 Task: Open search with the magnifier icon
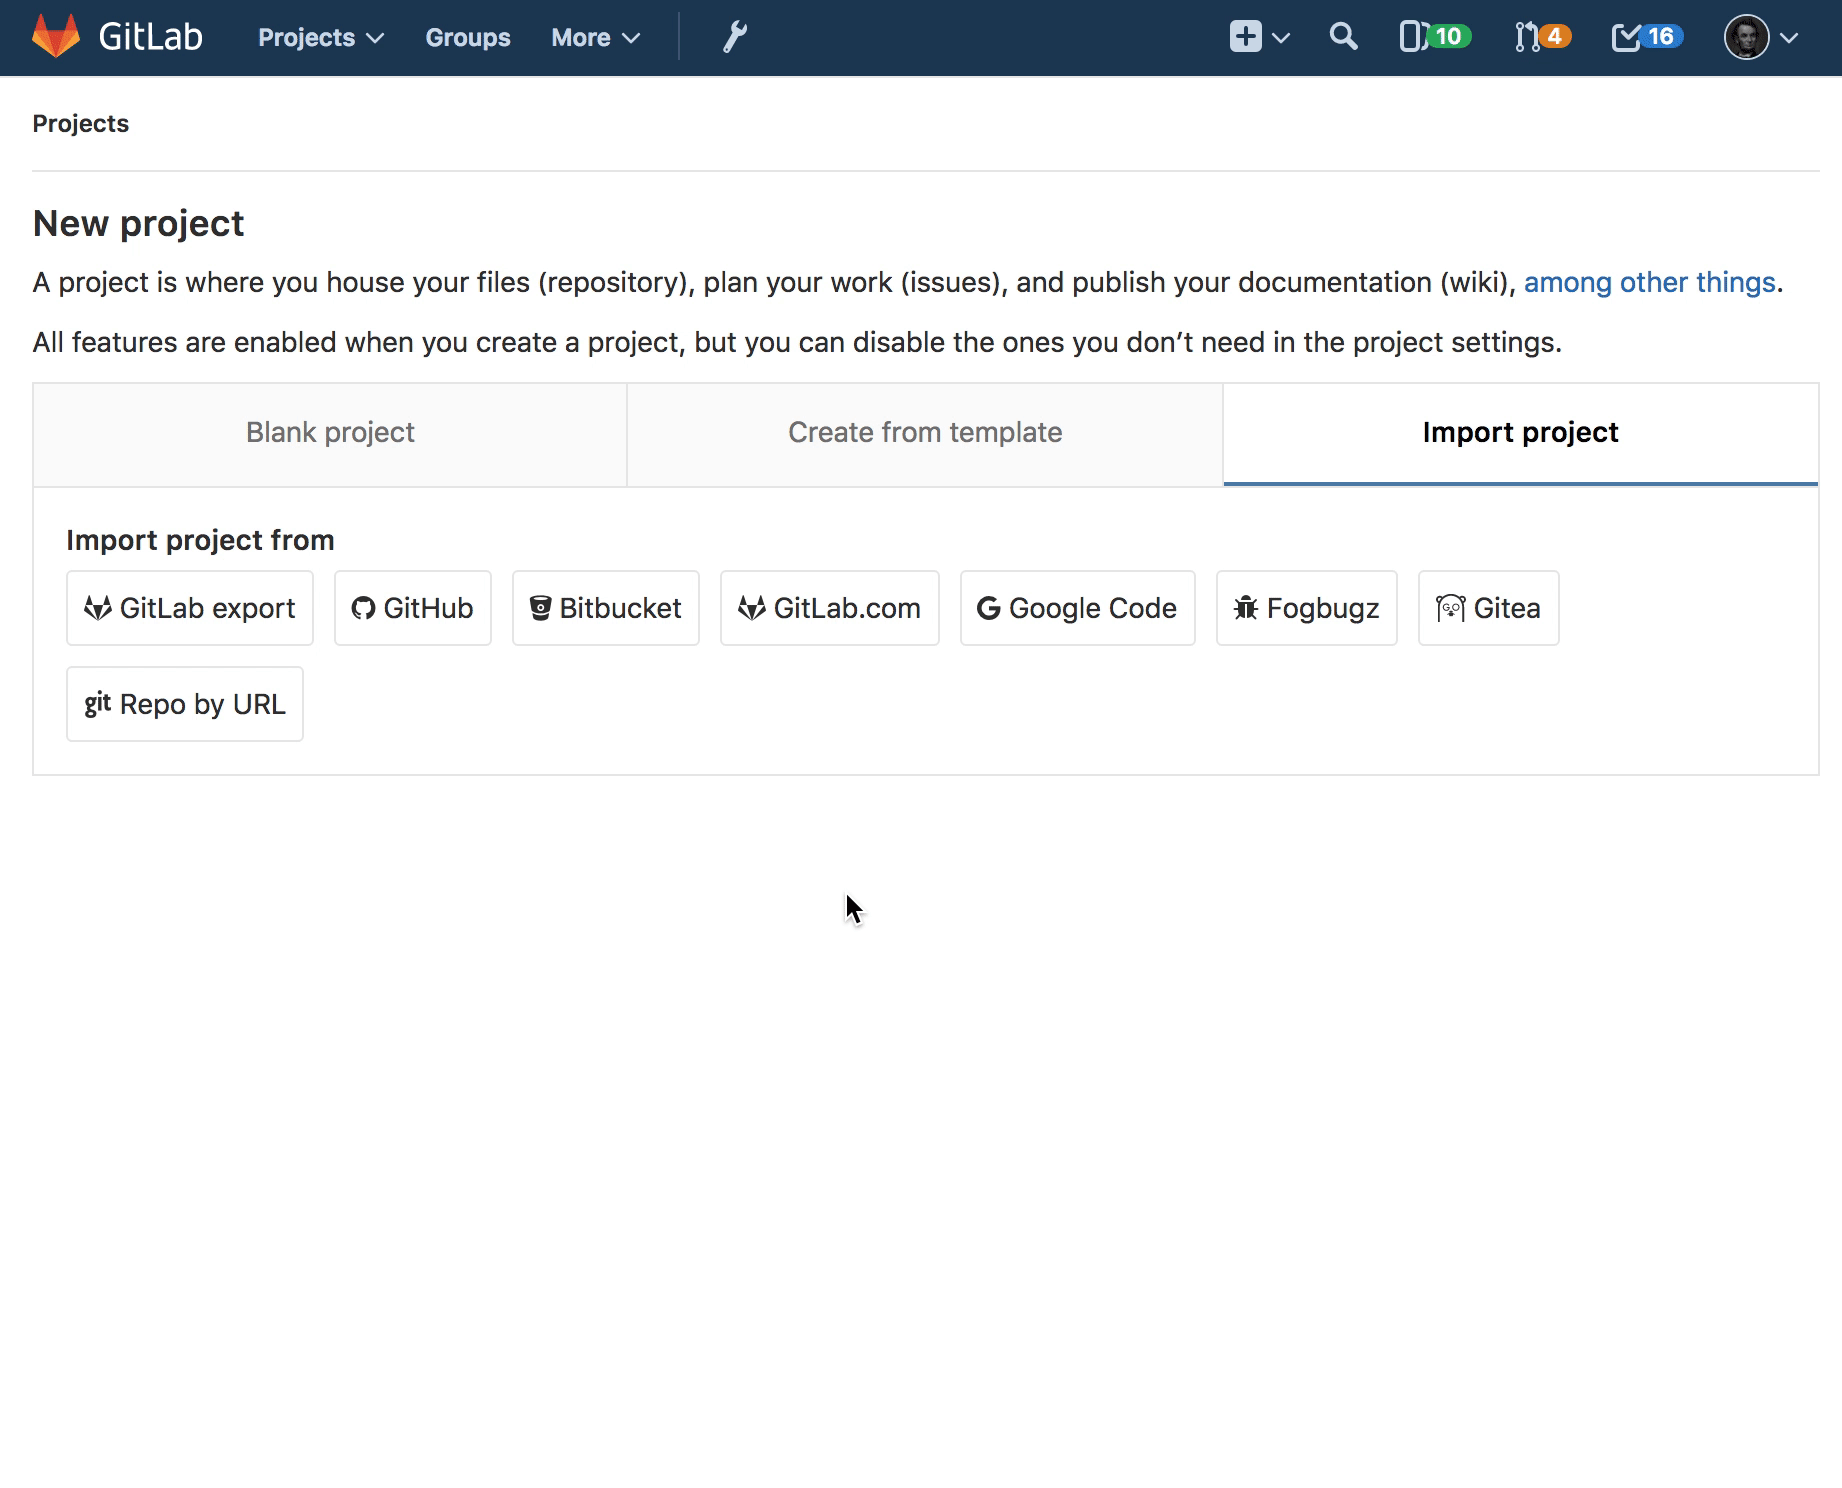[x=1343, y=37]
